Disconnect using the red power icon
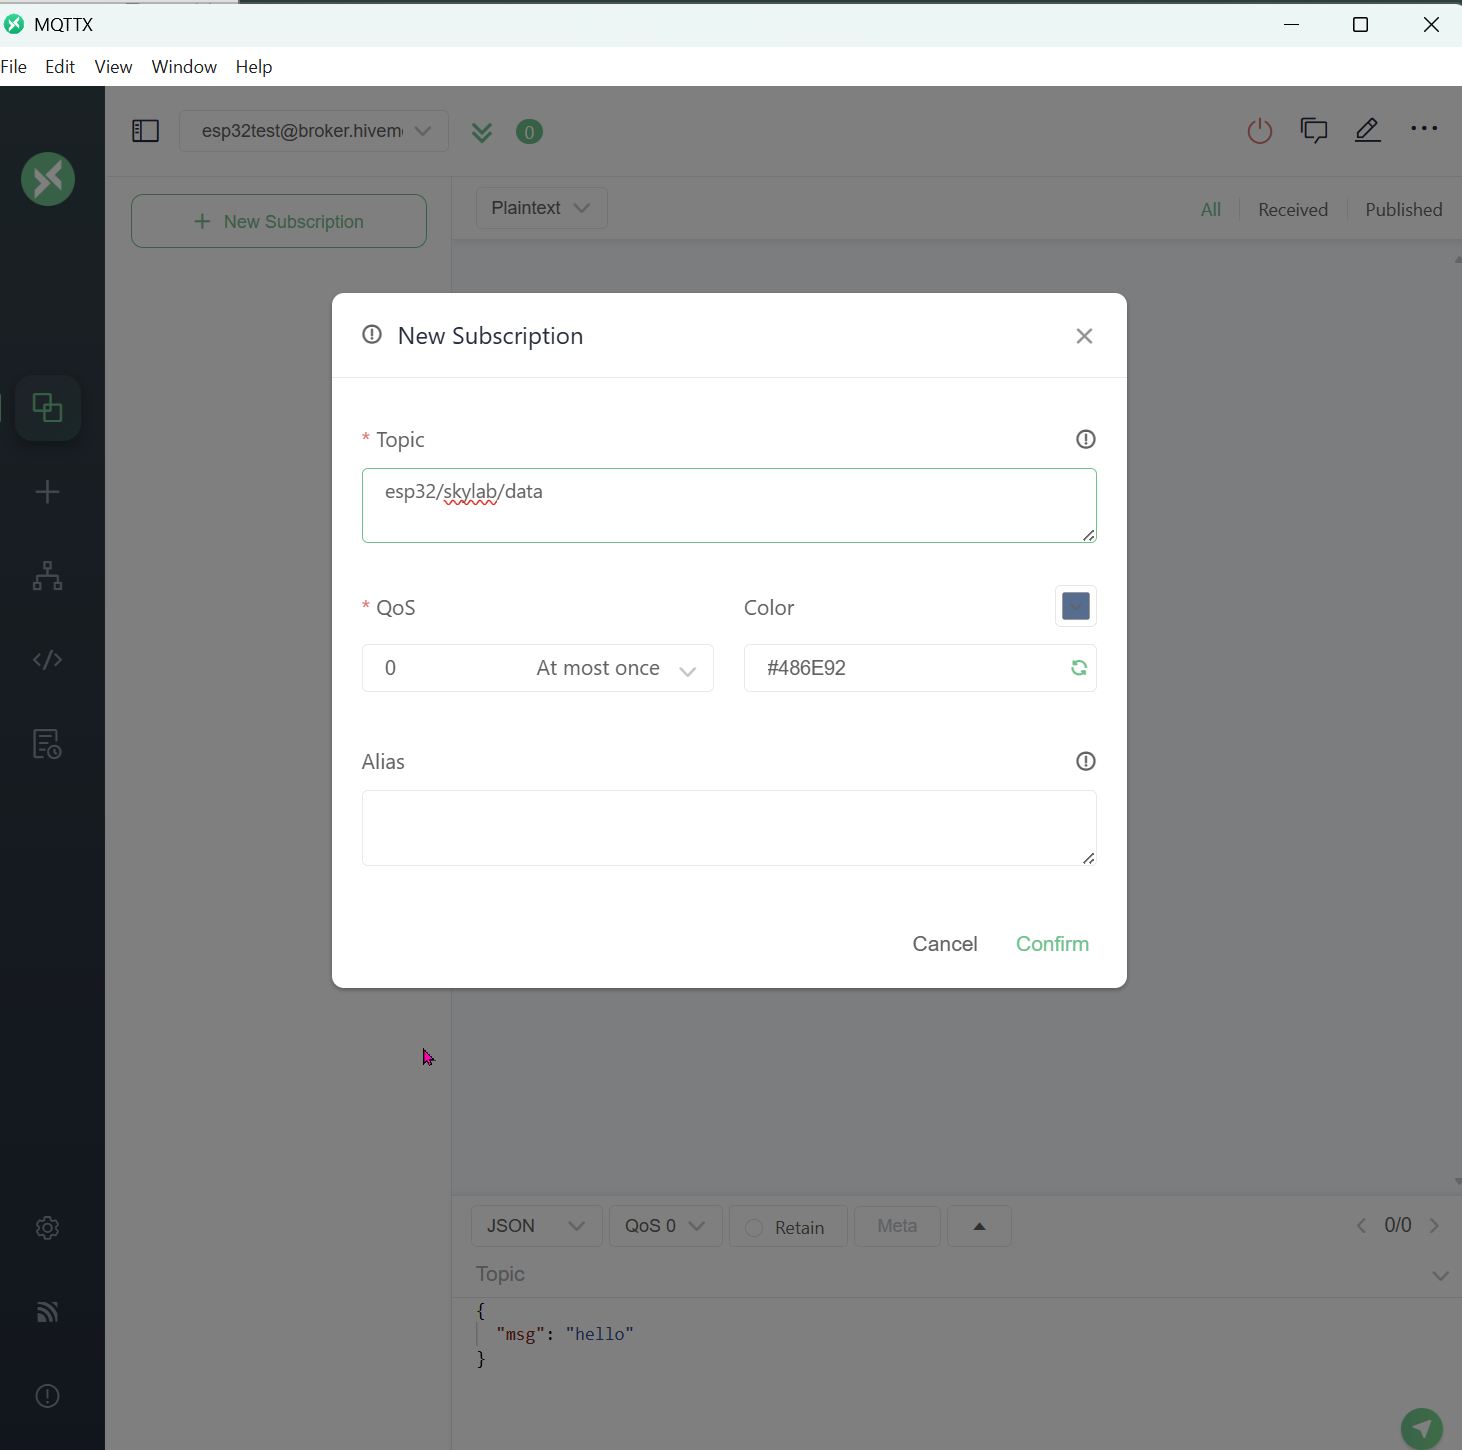Image resolution: width=1462 pixels, height=1450 pixels. pos(1260,130)
